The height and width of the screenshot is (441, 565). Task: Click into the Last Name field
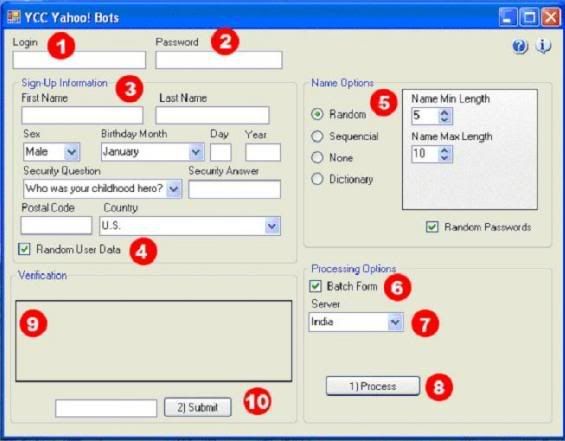click(x=212, y=115)
